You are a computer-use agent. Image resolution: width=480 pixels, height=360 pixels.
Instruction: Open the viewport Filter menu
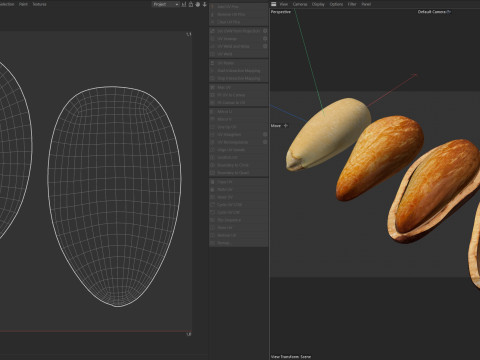[x=352, y=4]
